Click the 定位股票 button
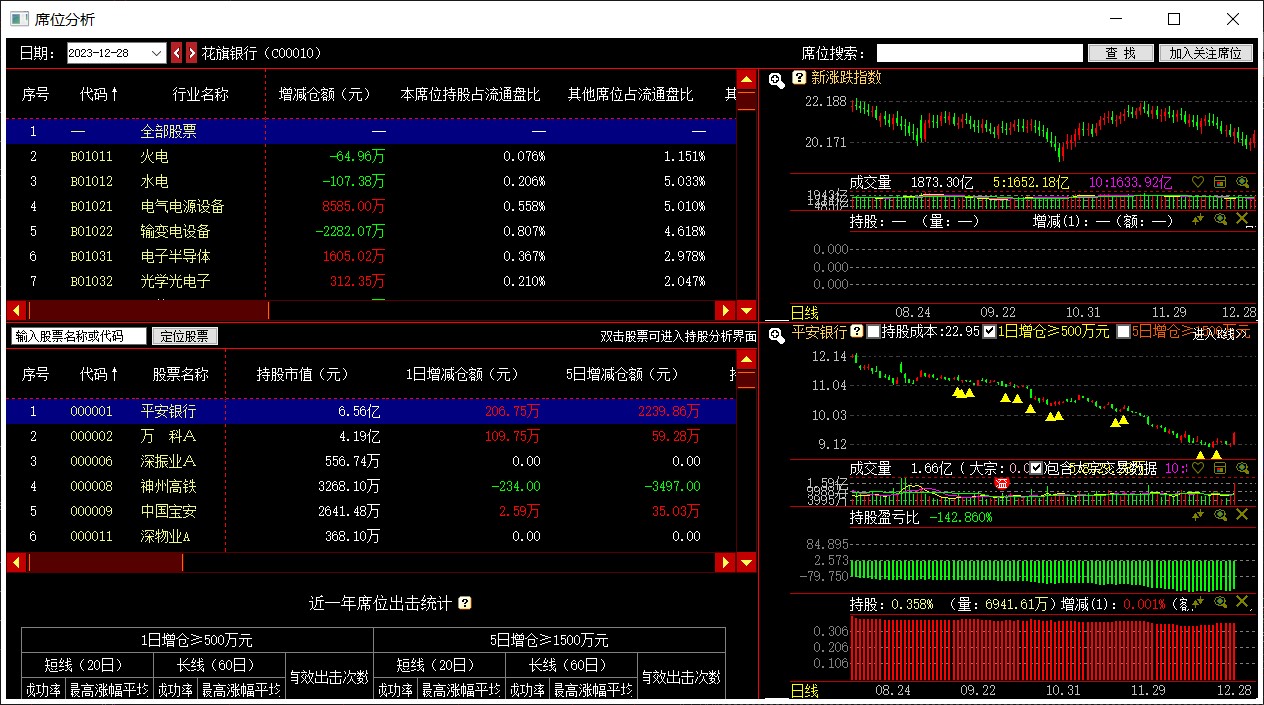Image resolution: width=1264 pixels, height=705 pixels. tap(185, 336)
